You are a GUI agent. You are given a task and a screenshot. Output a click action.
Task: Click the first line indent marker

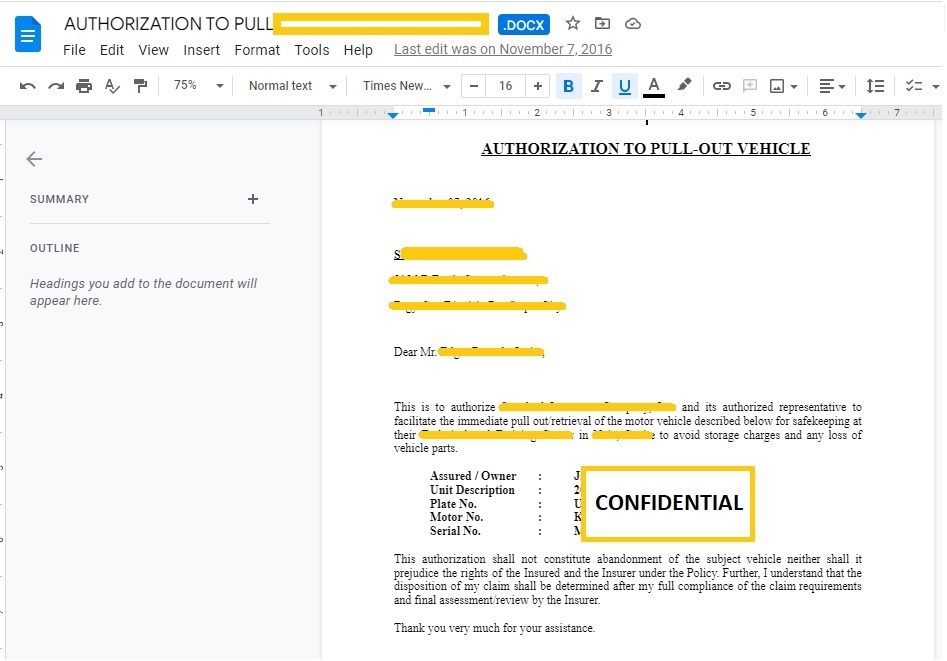429,110
